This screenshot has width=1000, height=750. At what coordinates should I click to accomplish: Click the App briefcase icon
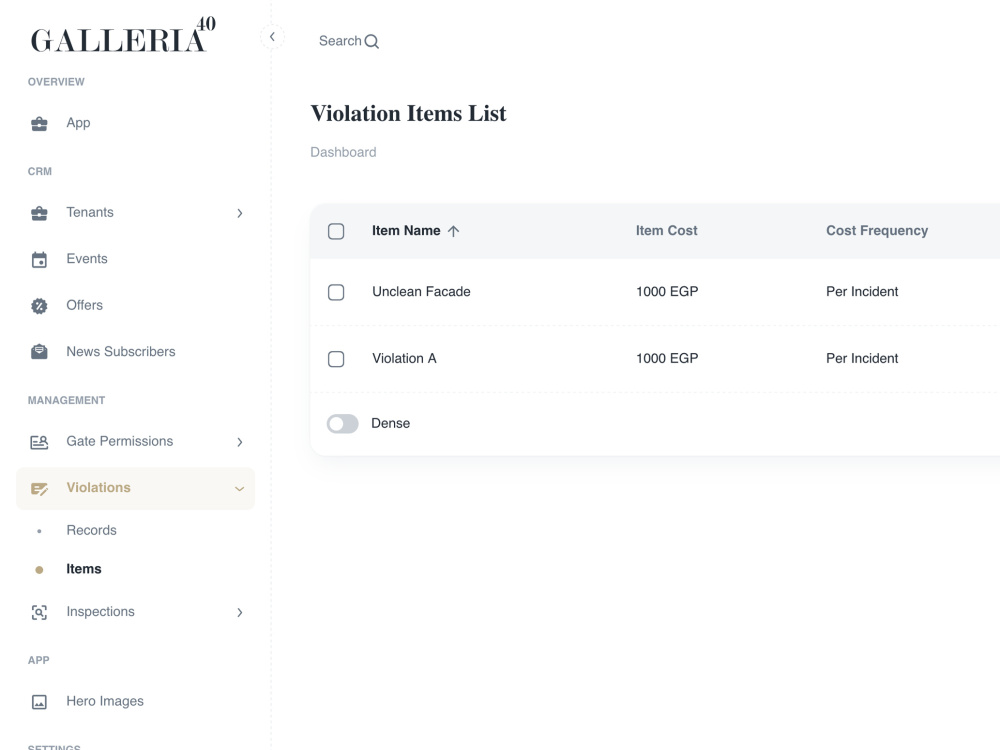coord(39,123)
